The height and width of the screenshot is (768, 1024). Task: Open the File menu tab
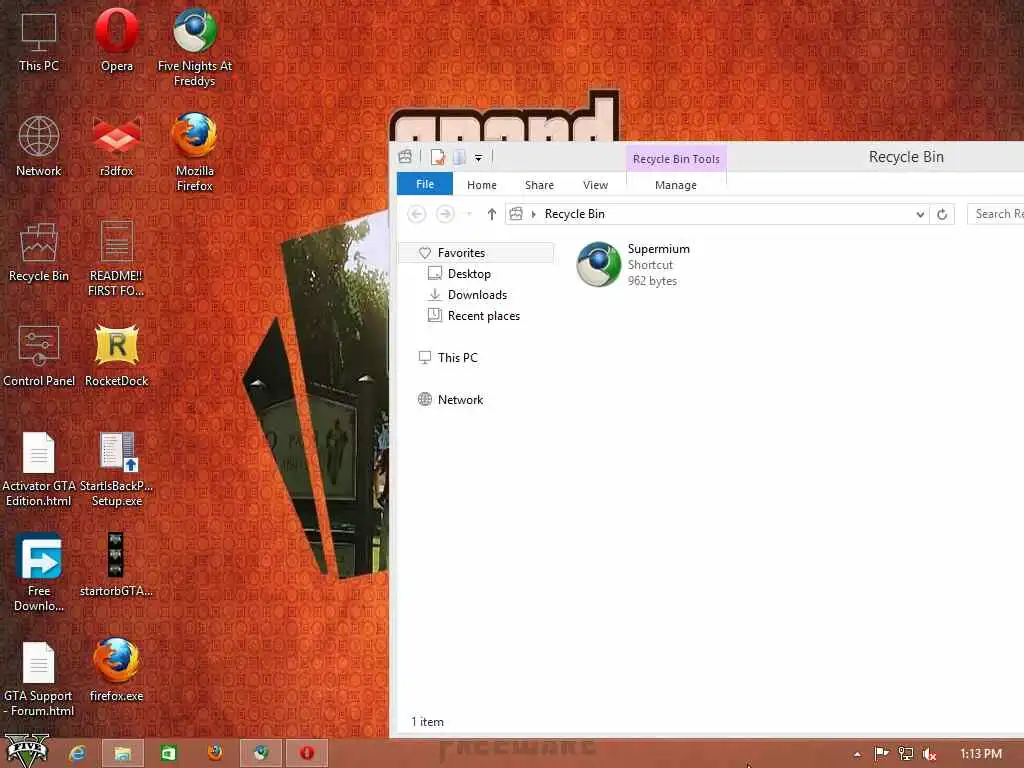(424, 184)
